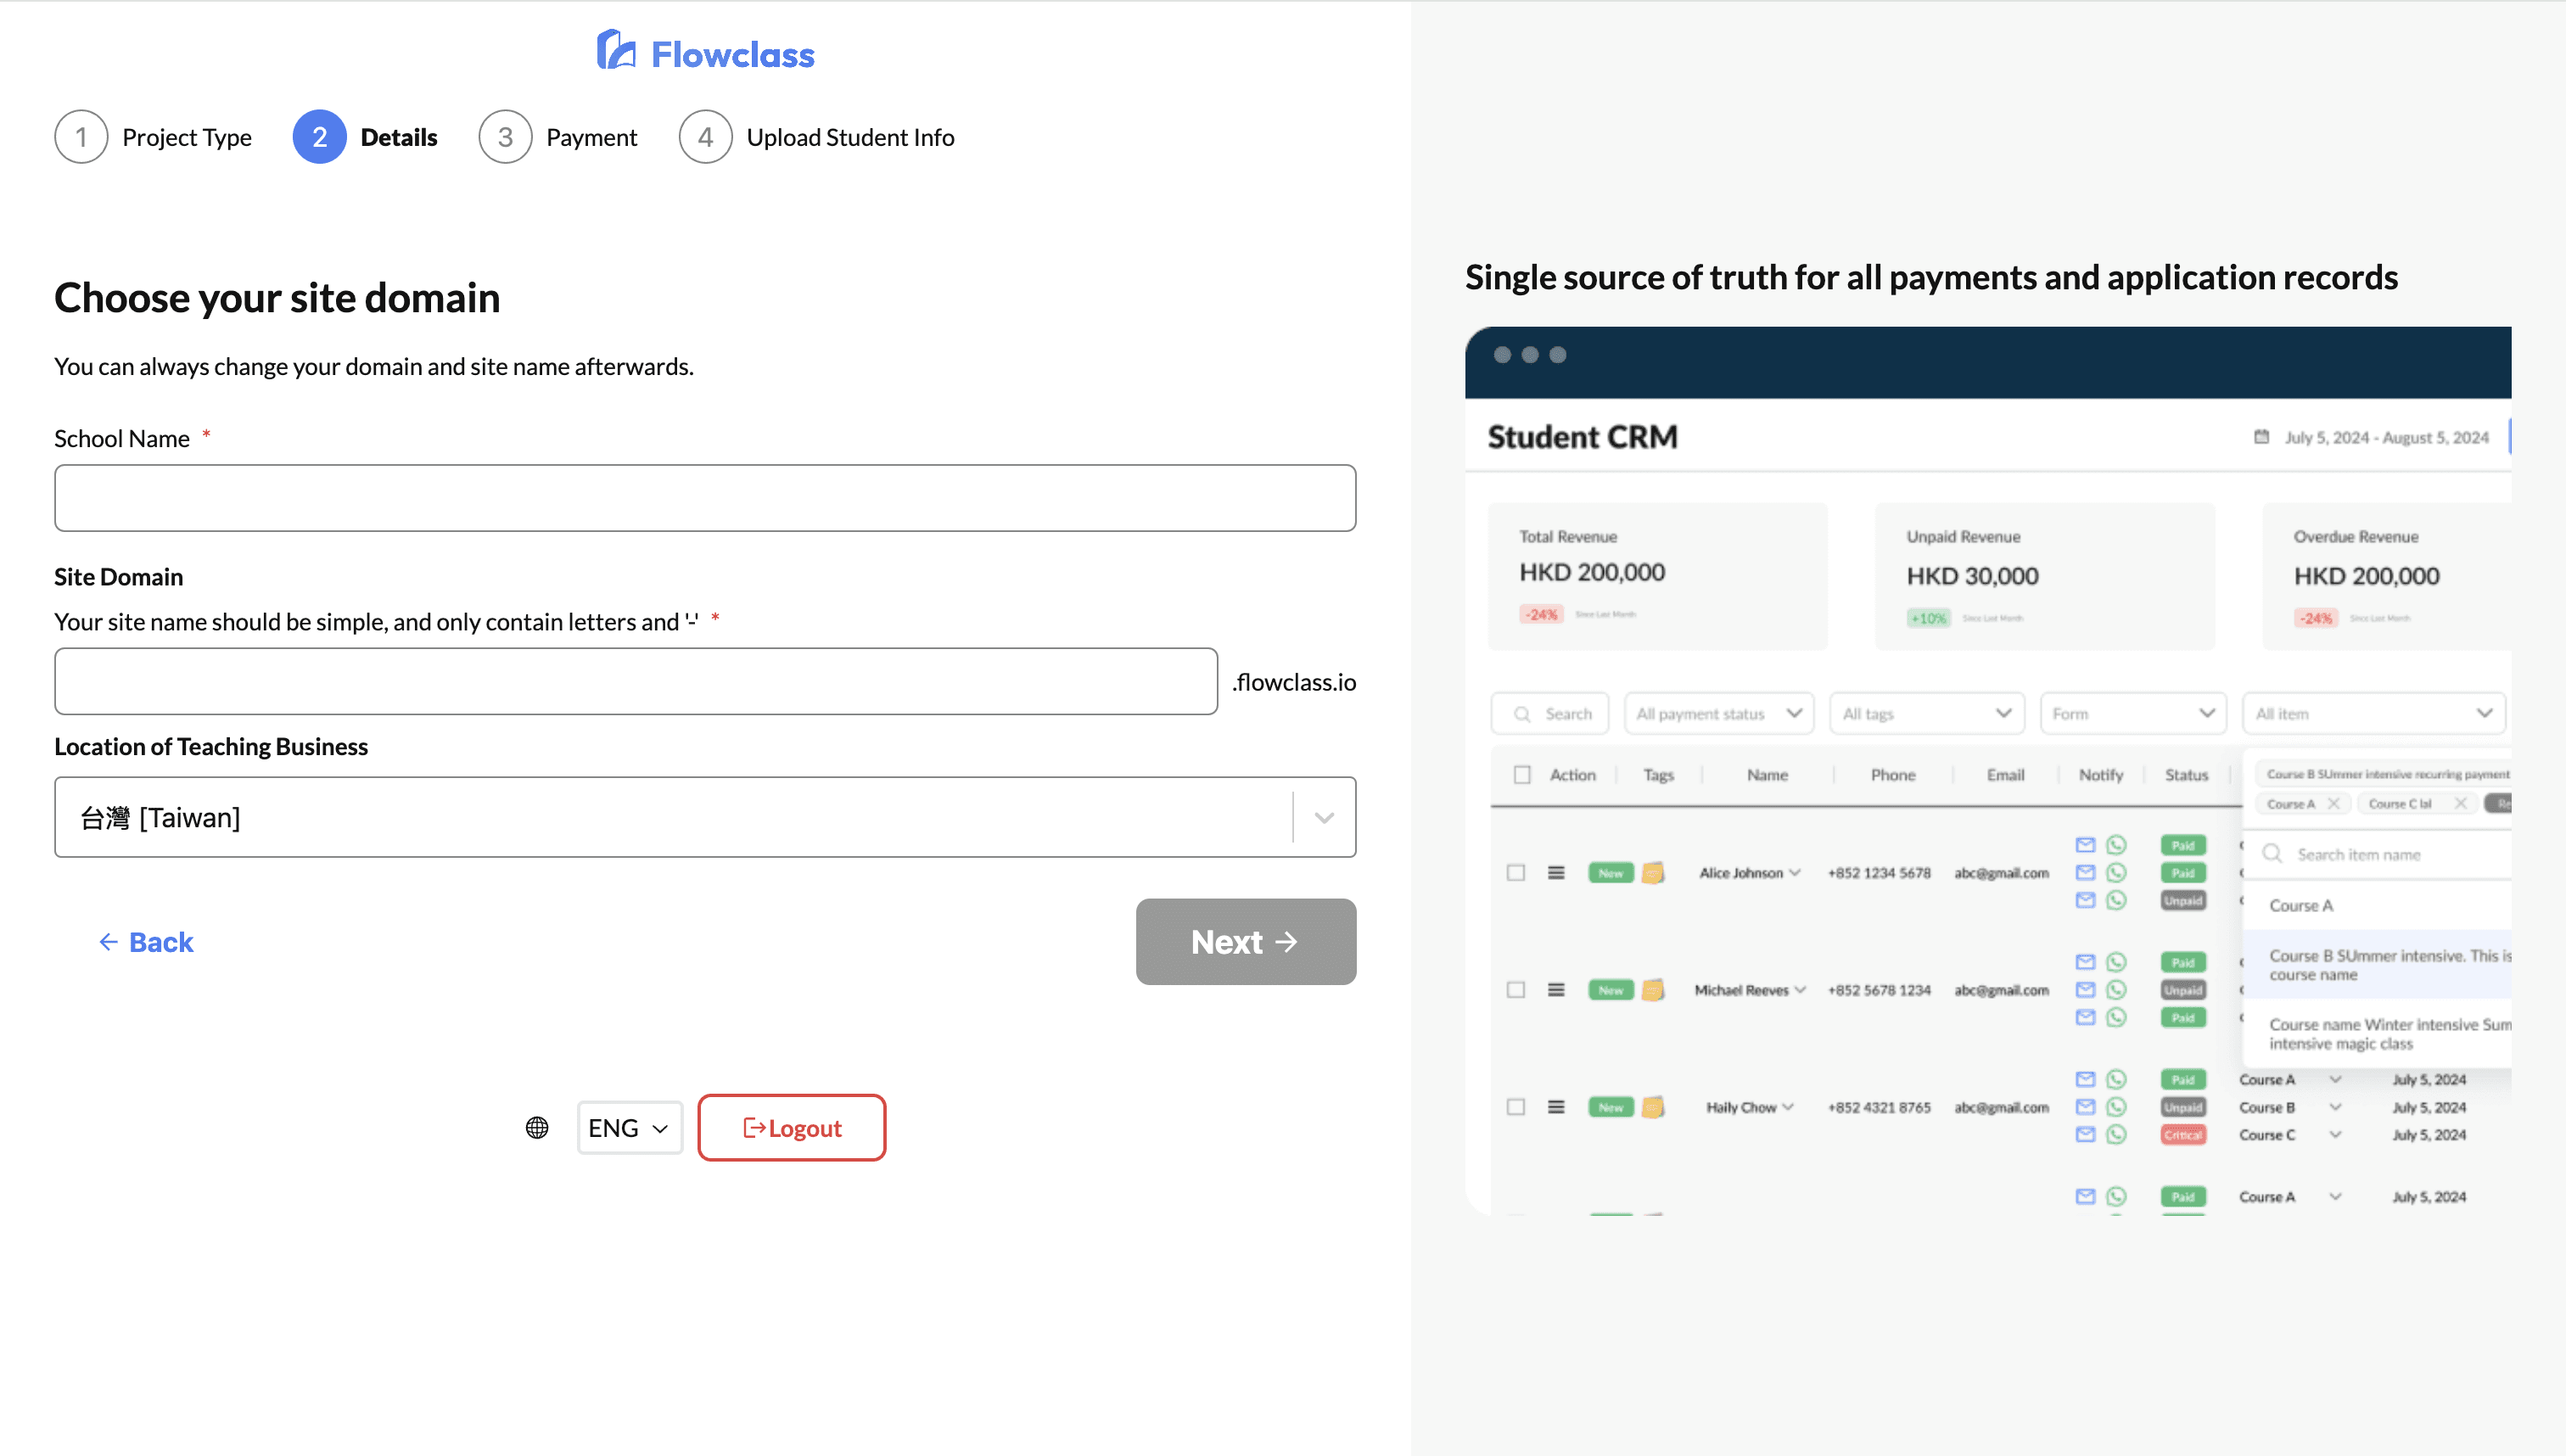This screenshot has height=1456, width=2566.
Task: Click the step 1 circle icon
Action: coord(81,137)
